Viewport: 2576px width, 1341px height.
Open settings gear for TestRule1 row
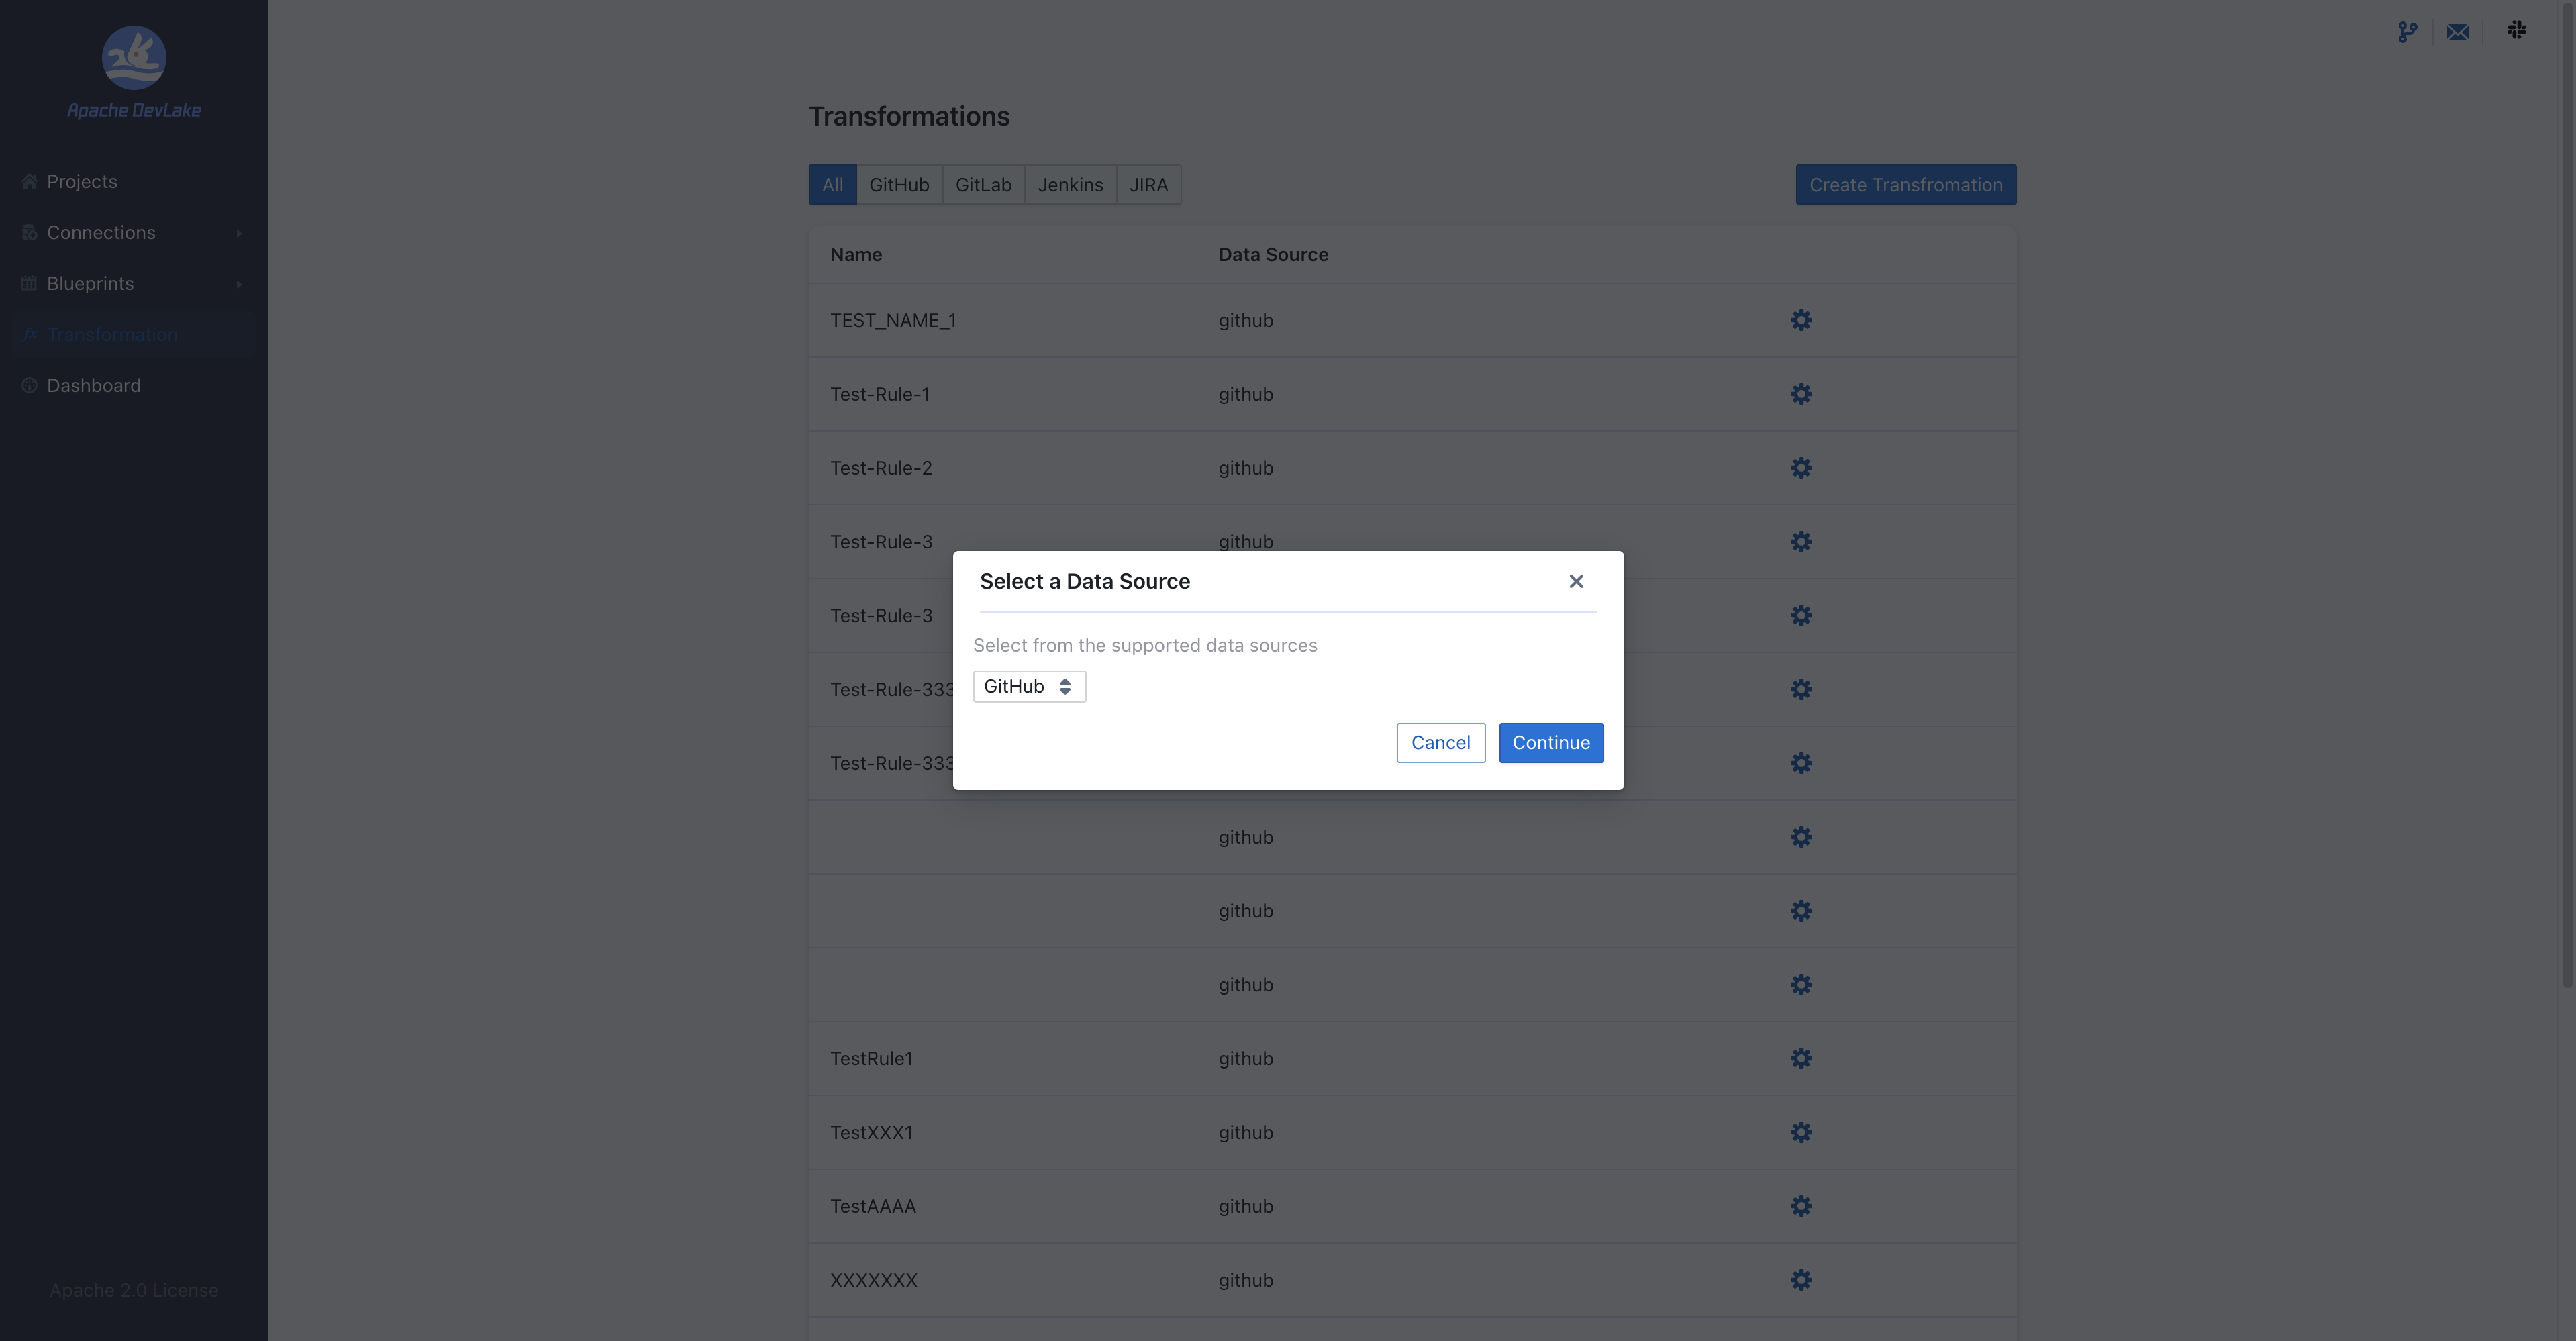coord(1800,1058)
